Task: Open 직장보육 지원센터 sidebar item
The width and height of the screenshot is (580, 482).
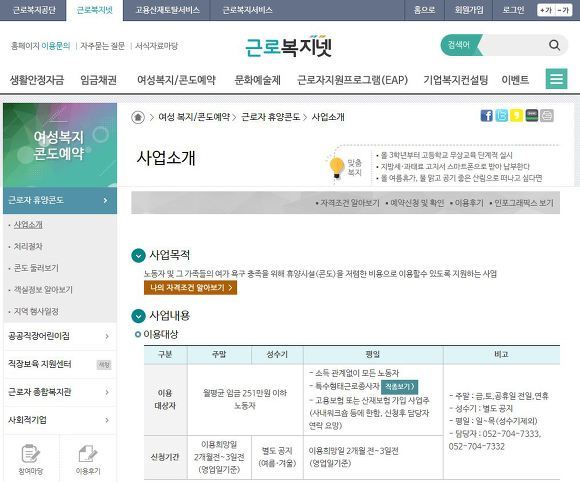Action: 60,364
